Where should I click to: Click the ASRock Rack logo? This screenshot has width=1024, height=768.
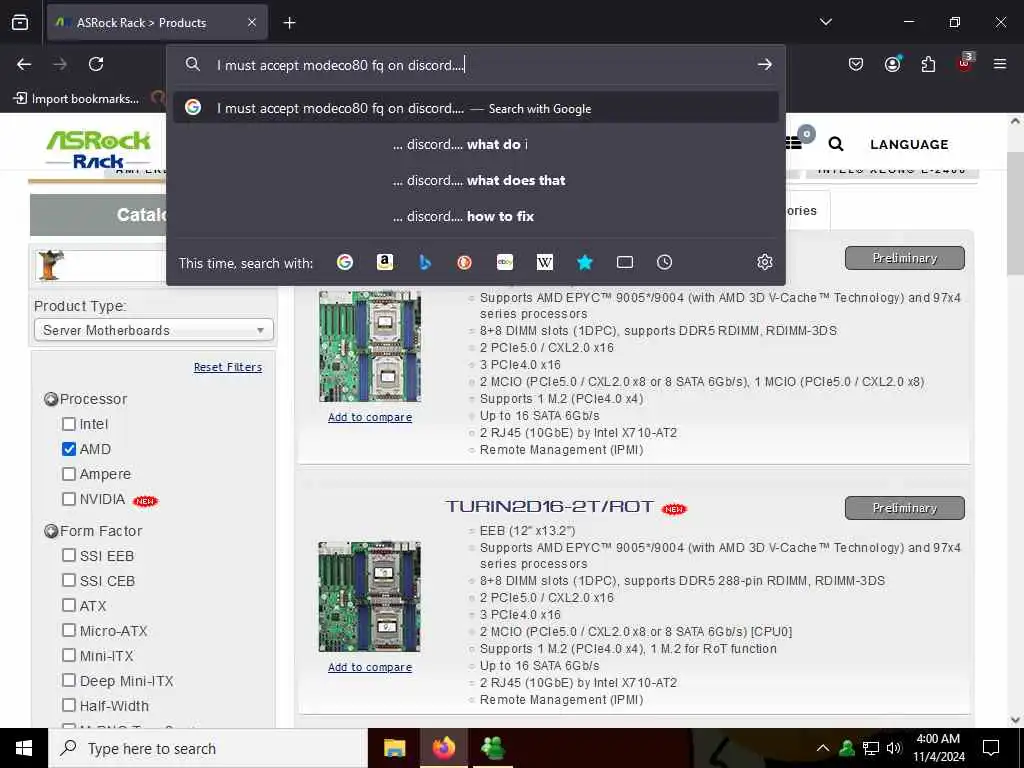[x=98, y=150]
